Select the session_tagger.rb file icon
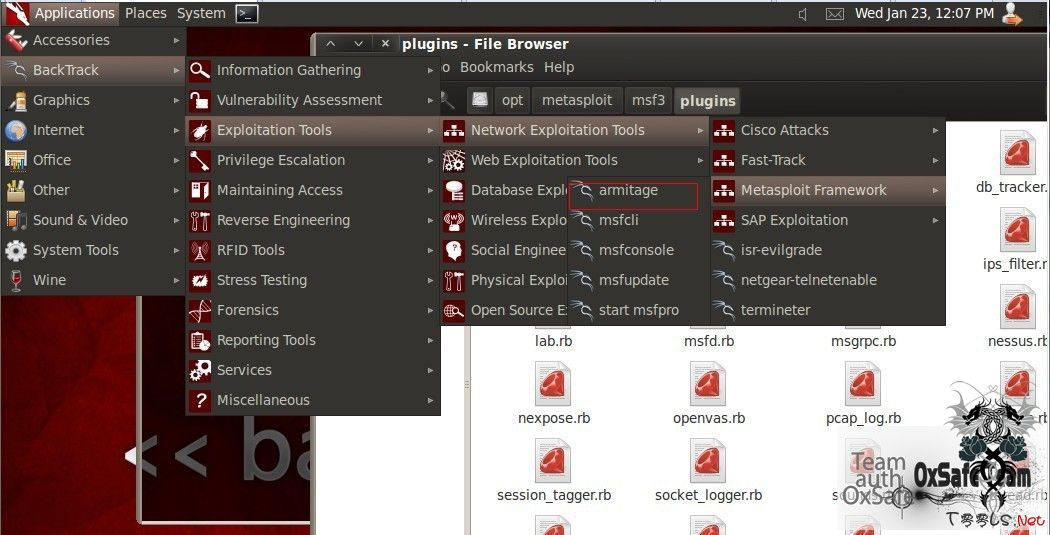This screenshot has height=535, width=1050. click(553, 461)
